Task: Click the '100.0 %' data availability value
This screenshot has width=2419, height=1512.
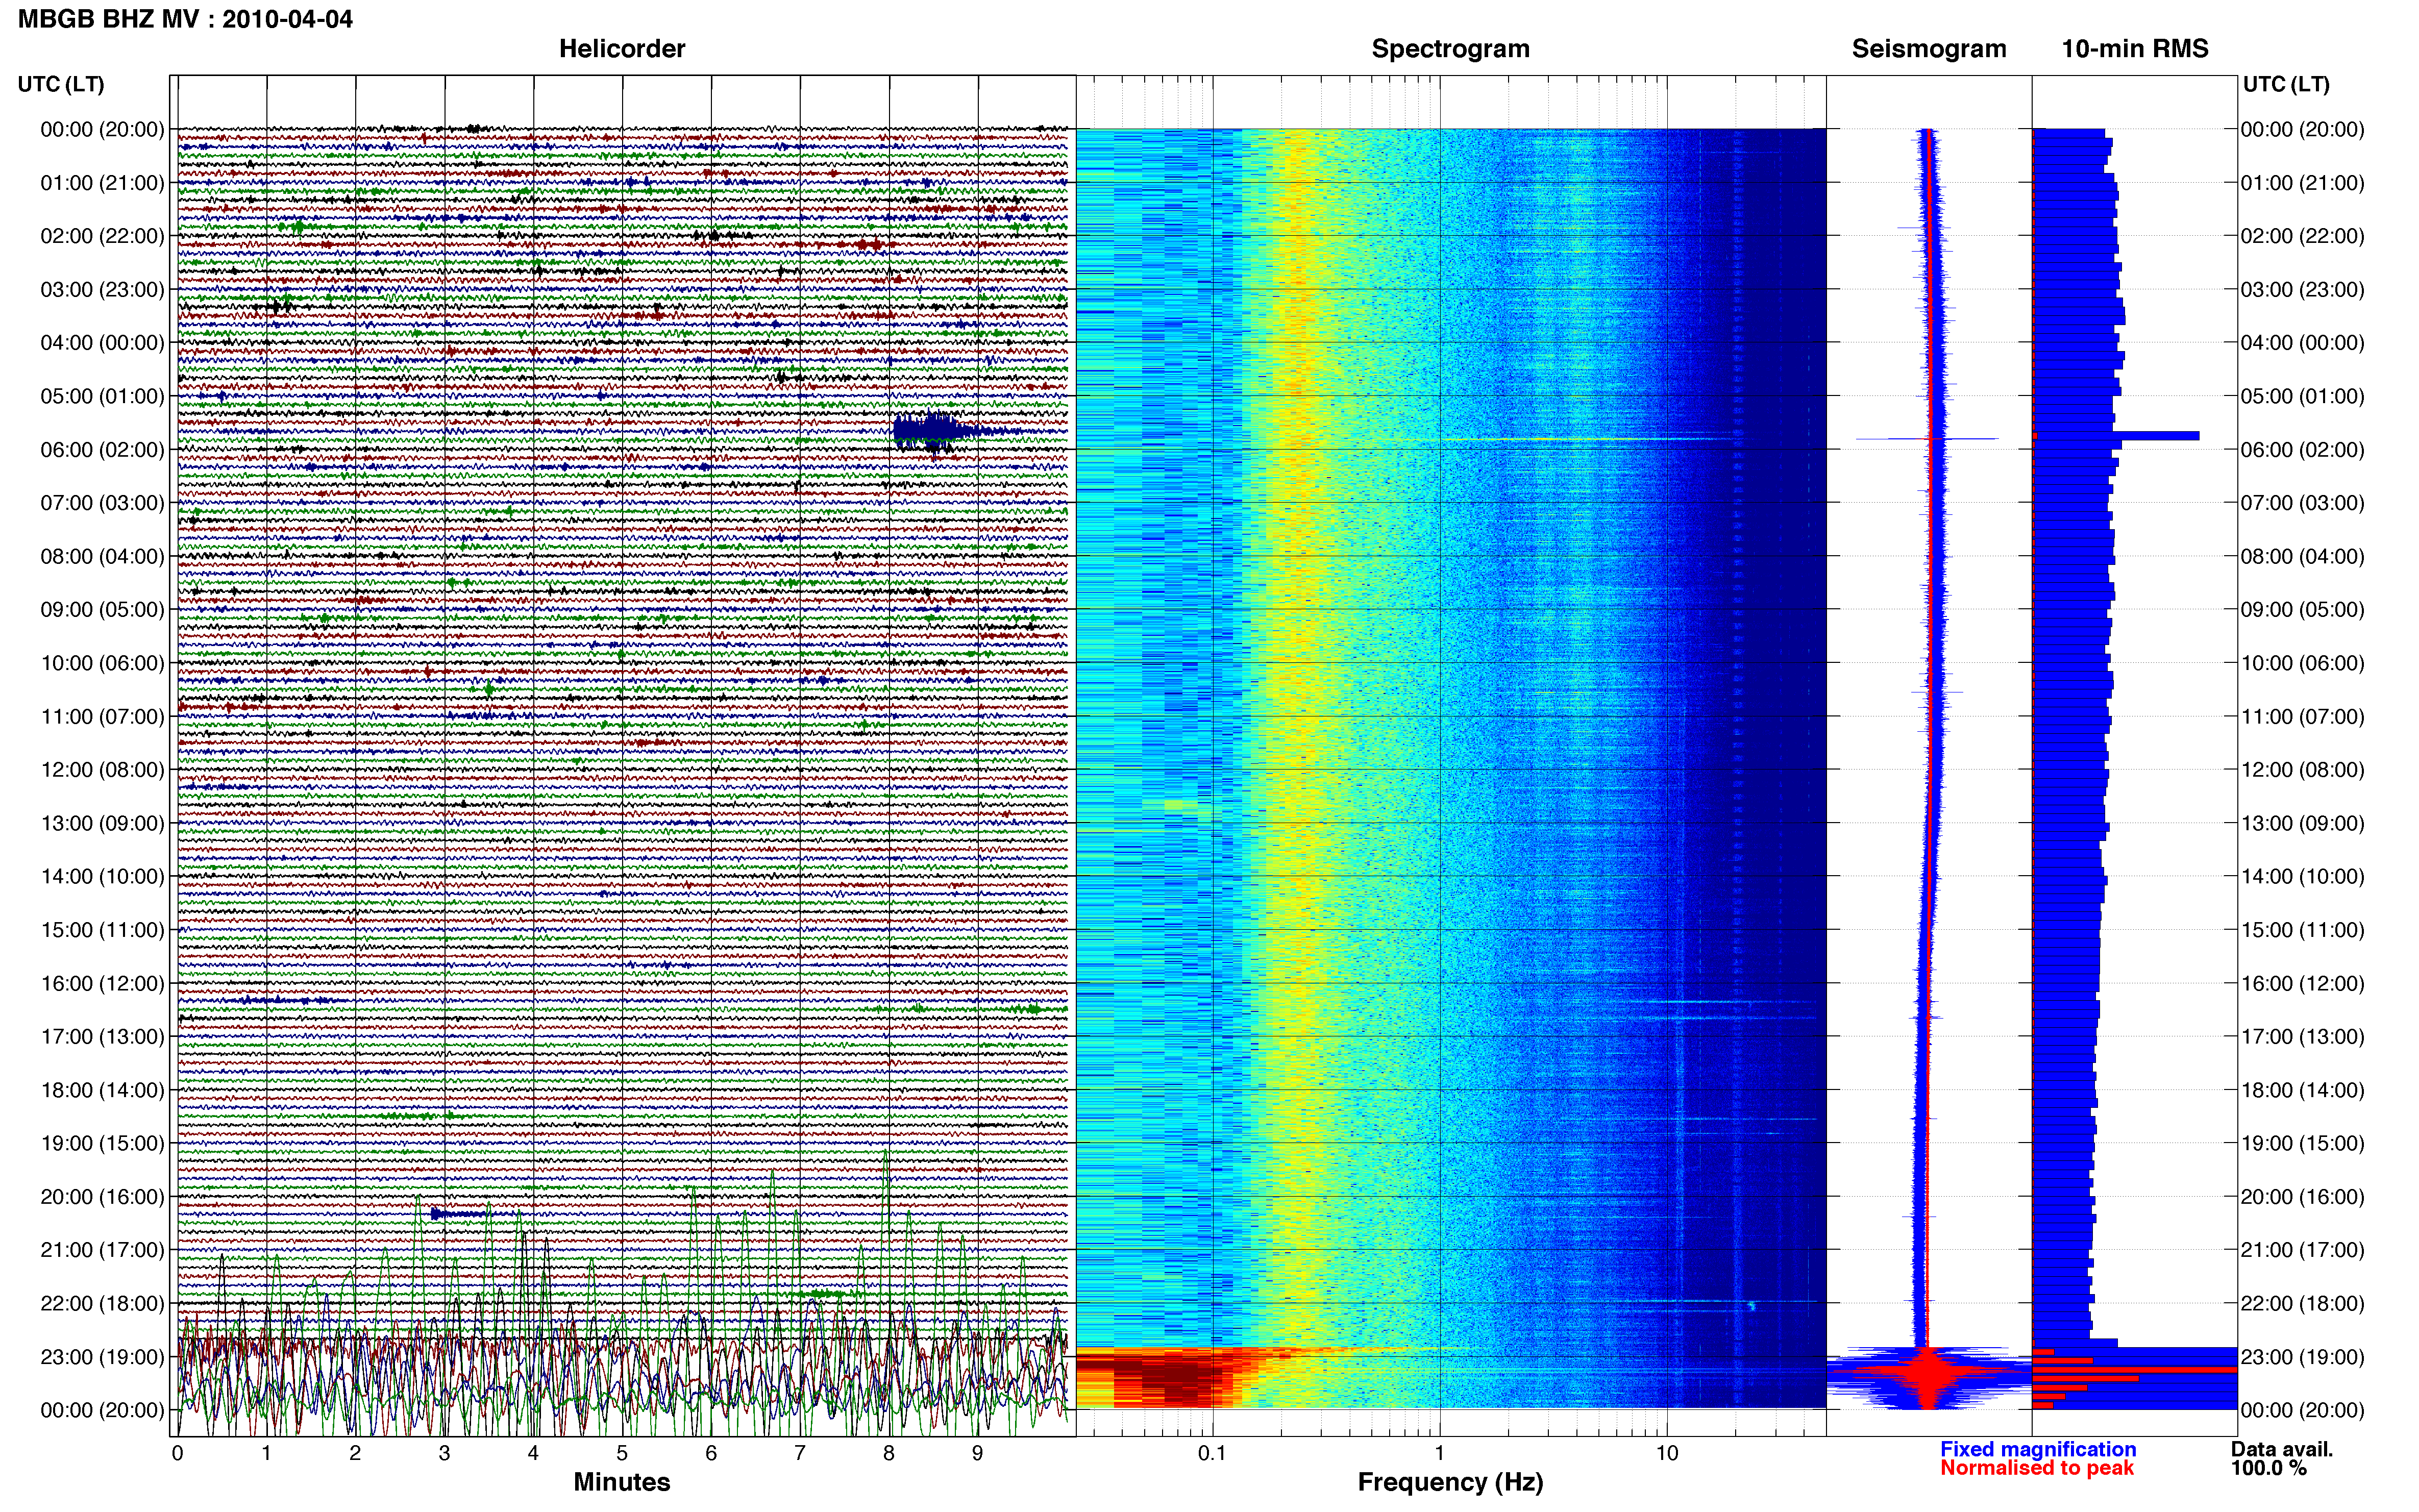Action: click(2269, 1468)
